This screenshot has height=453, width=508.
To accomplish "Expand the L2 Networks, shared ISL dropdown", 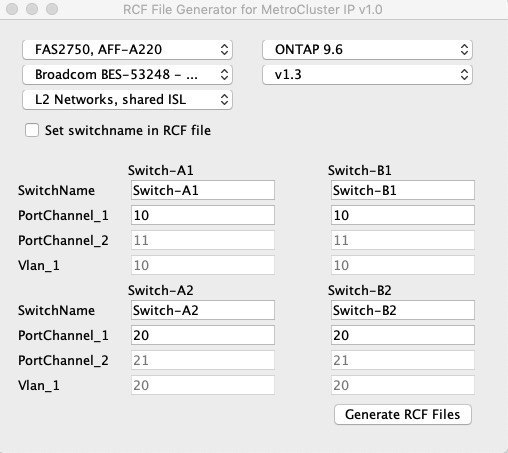I will point(127,99).
